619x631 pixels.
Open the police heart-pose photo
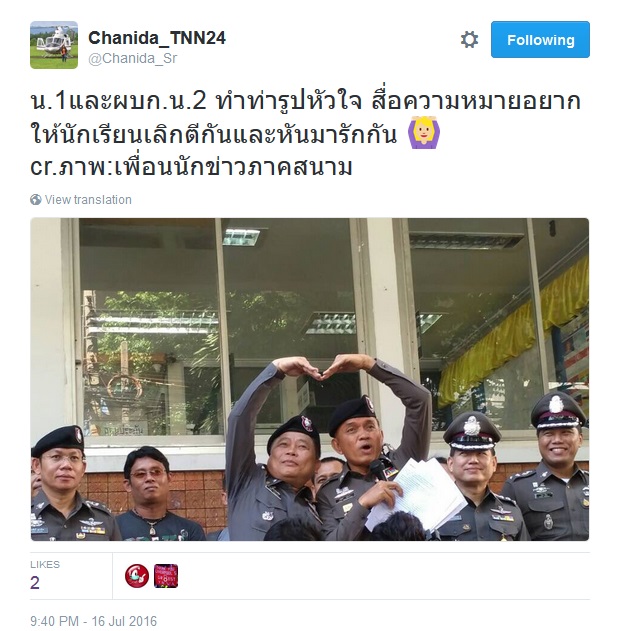pyautogui.click(x=310, y=379)
